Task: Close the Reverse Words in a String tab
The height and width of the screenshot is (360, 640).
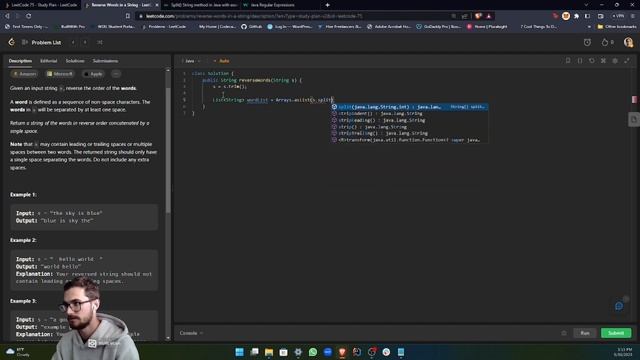Action: pyautogui.click(x=157, y=5)
